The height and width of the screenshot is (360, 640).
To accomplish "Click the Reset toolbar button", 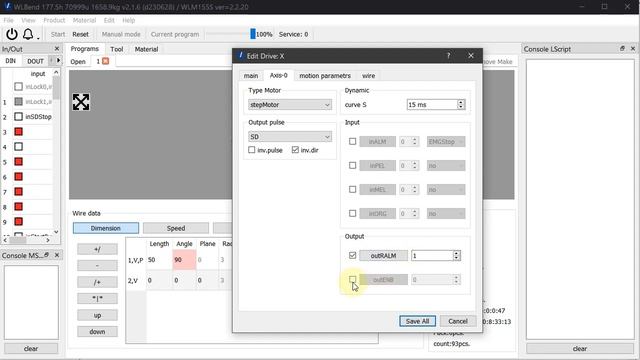I will tap(80, 34).
